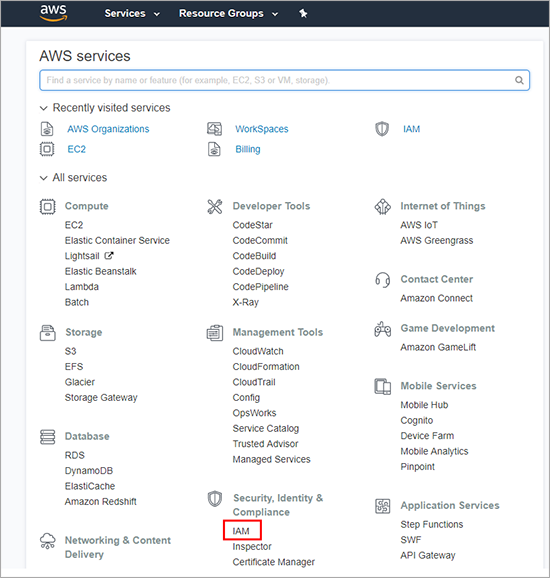550x578 pixels.
Task: Click the Developer Tools wrench icon
Action: click(215, 206)
